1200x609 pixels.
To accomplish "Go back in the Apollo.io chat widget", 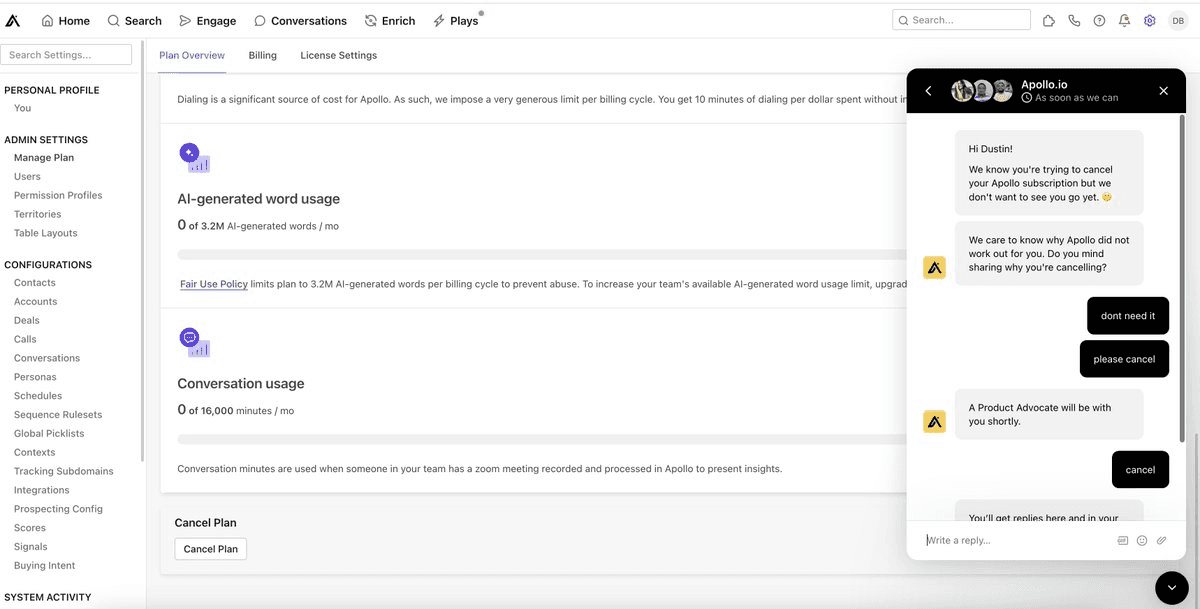I will click(929, 91).
